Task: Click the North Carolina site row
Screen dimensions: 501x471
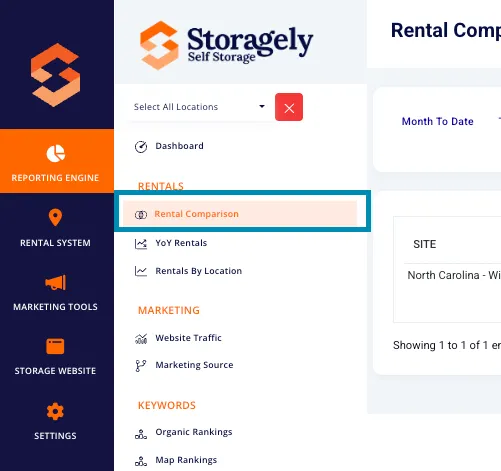Action: click(x=454, y=275)
